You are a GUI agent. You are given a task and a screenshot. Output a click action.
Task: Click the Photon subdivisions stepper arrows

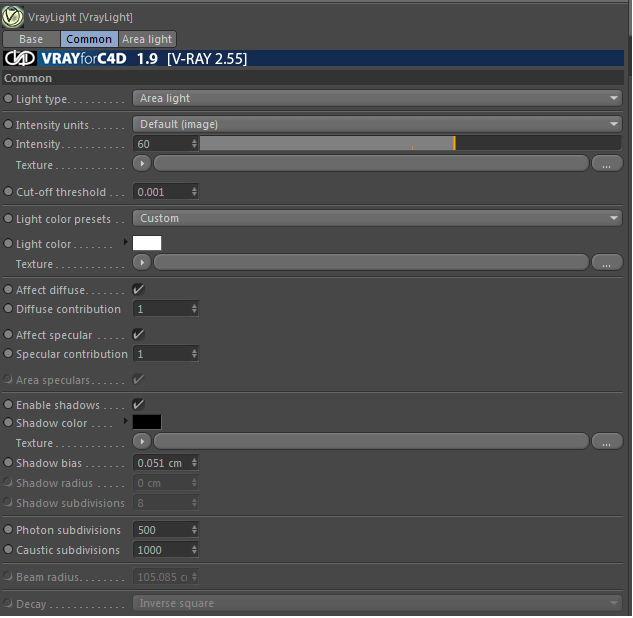click(195, 530)
